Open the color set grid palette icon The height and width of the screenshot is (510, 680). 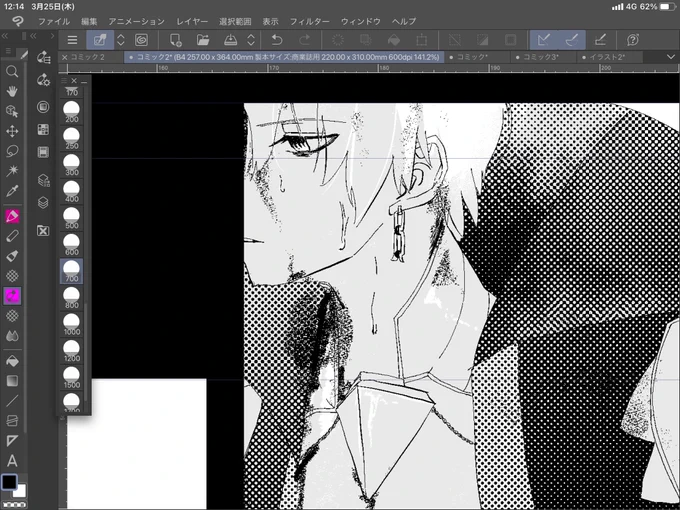pyautogui.click(x=43, y=129)
